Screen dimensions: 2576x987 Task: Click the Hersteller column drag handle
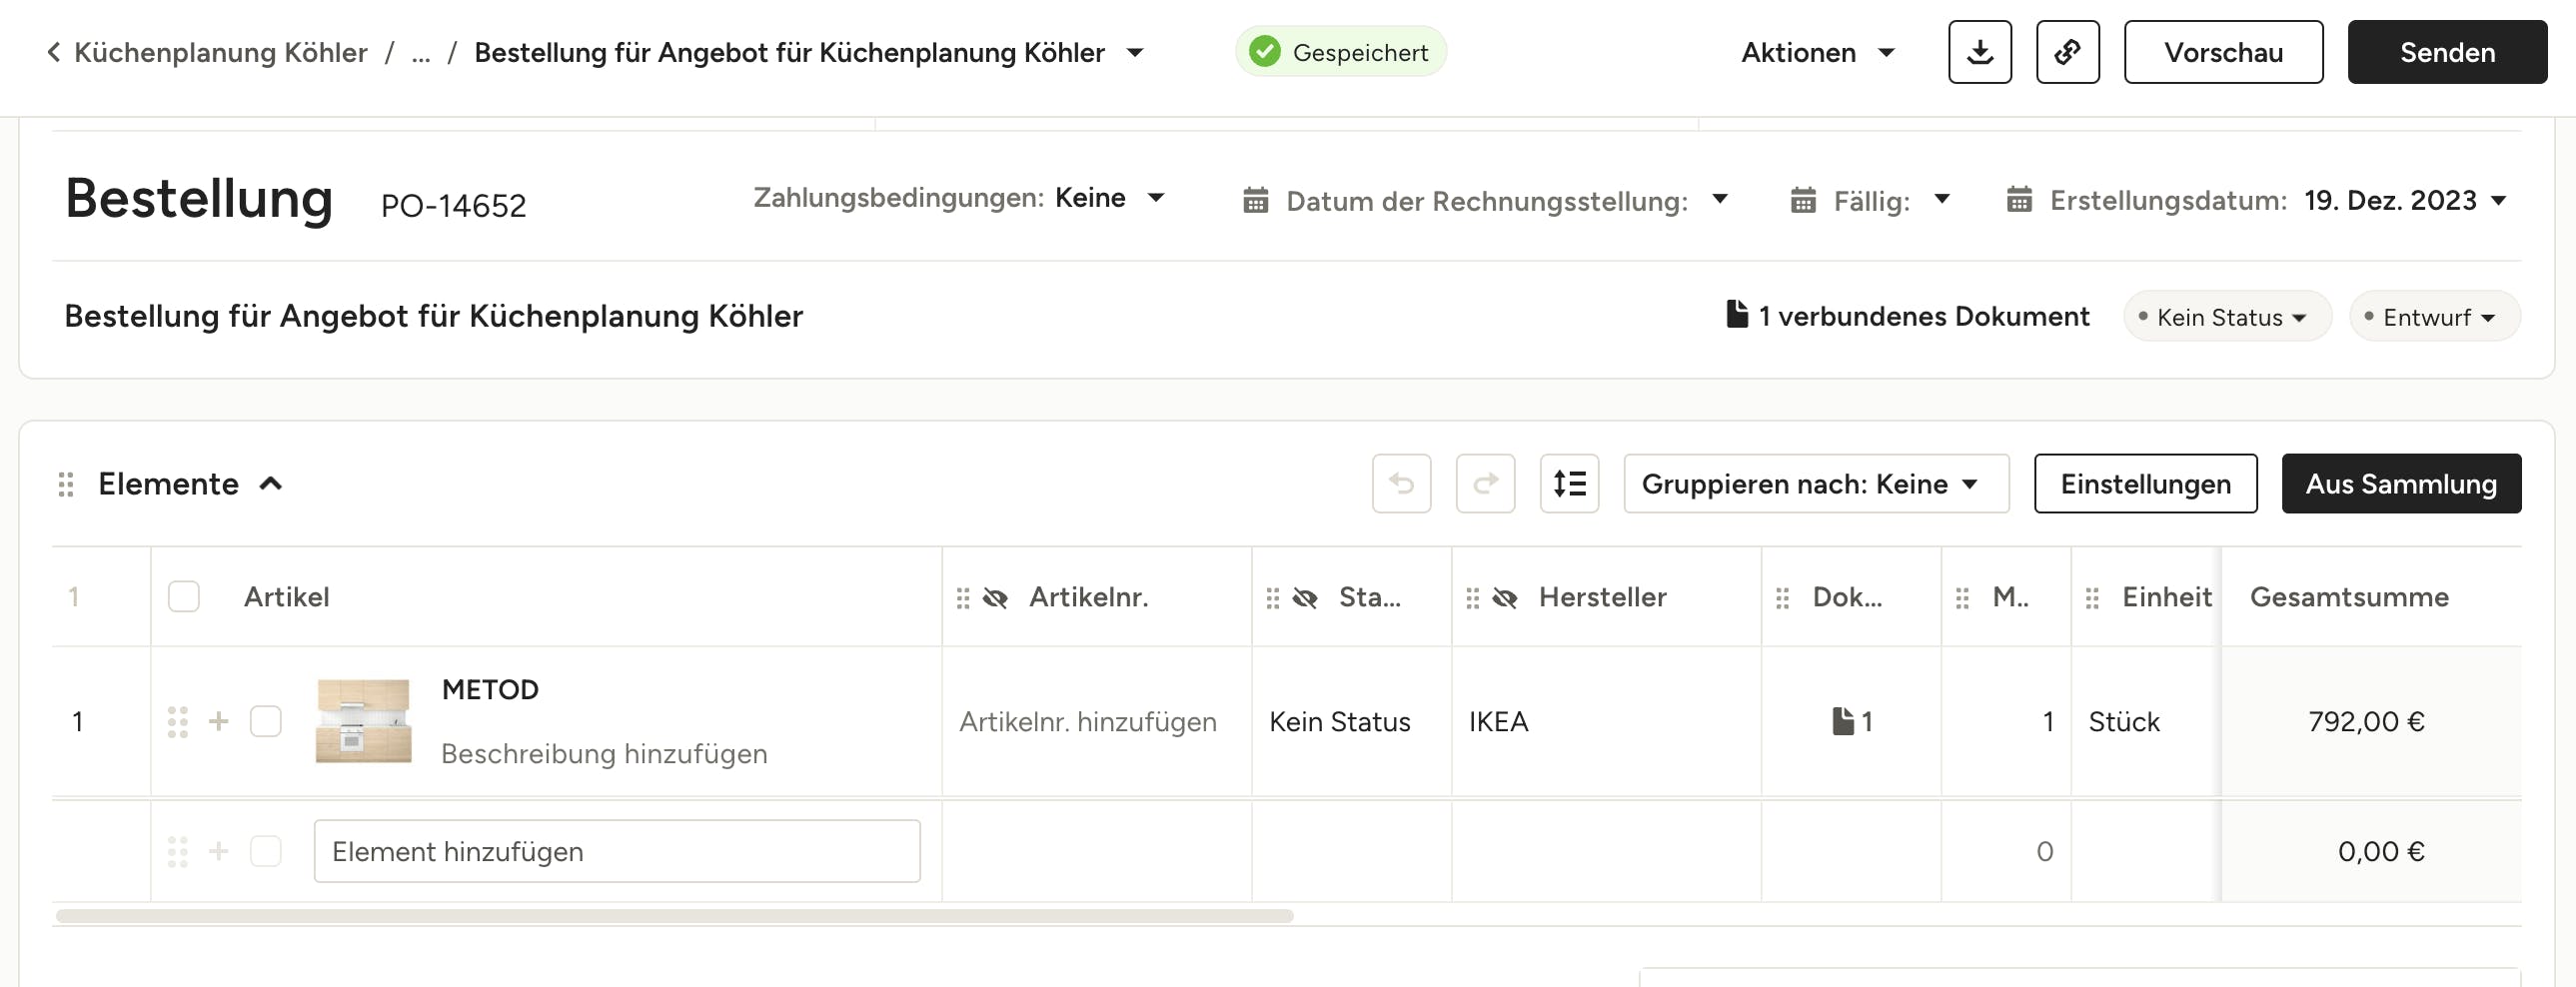coord(1473,598)
